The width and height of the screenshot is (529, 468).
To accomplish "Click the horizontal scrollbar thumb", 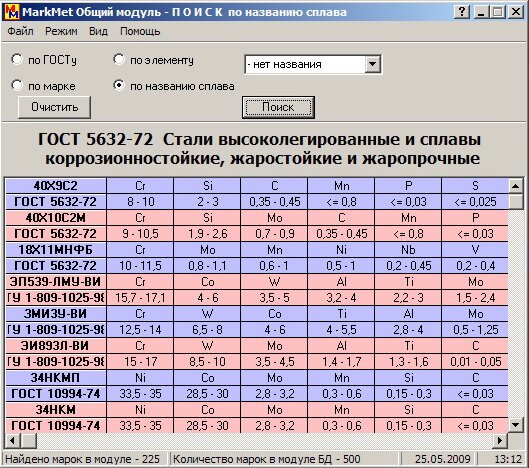I will (x=29, y=440).
